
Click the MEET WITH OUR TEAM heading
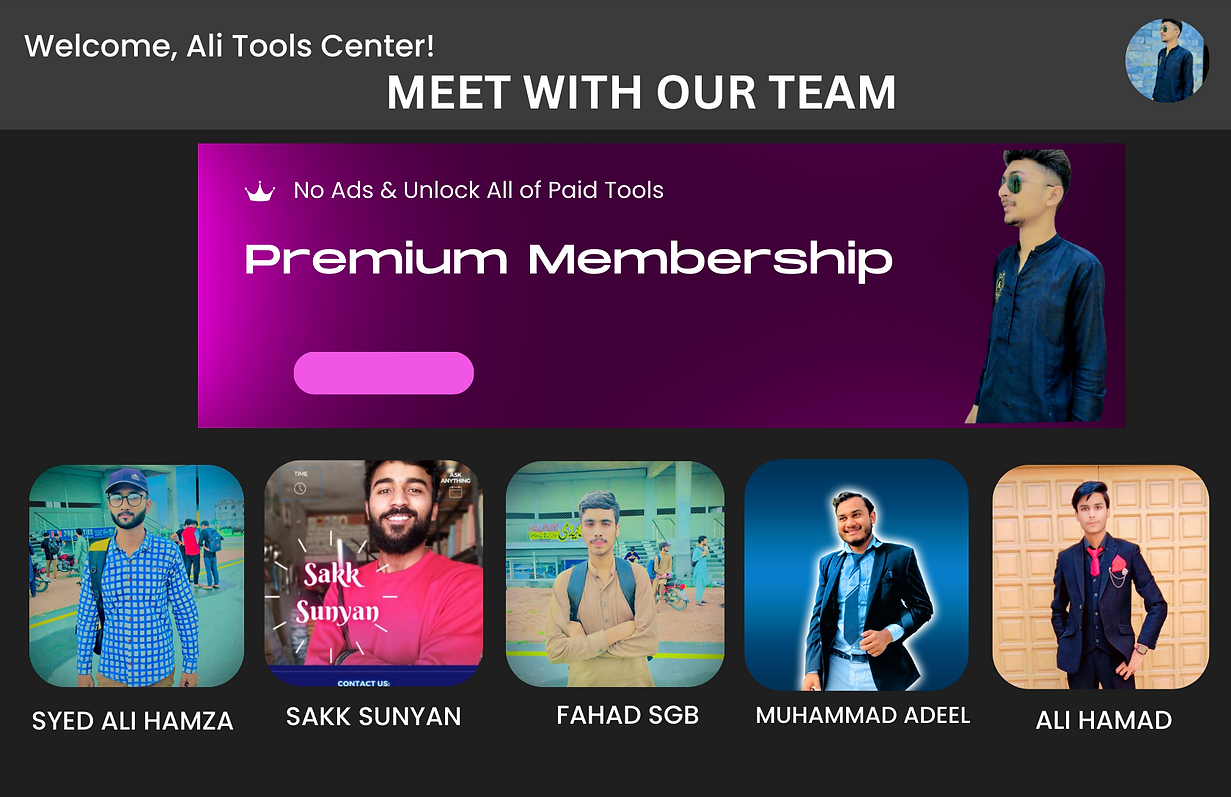point(641,93)
